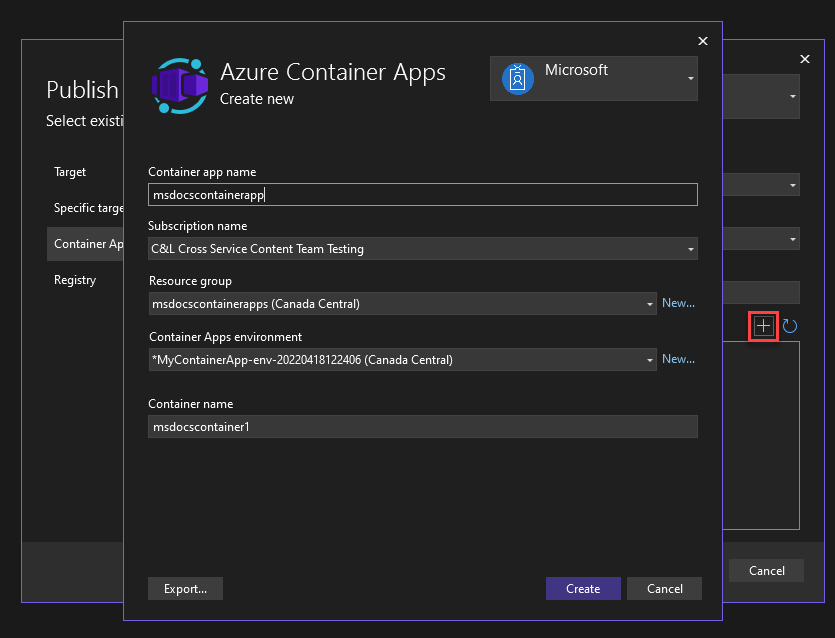The height and width of the screenshot is (638, 835).
Task: Click the Microsoft account avatar icon
Action: pyautogui.click(x=517, y=77)
